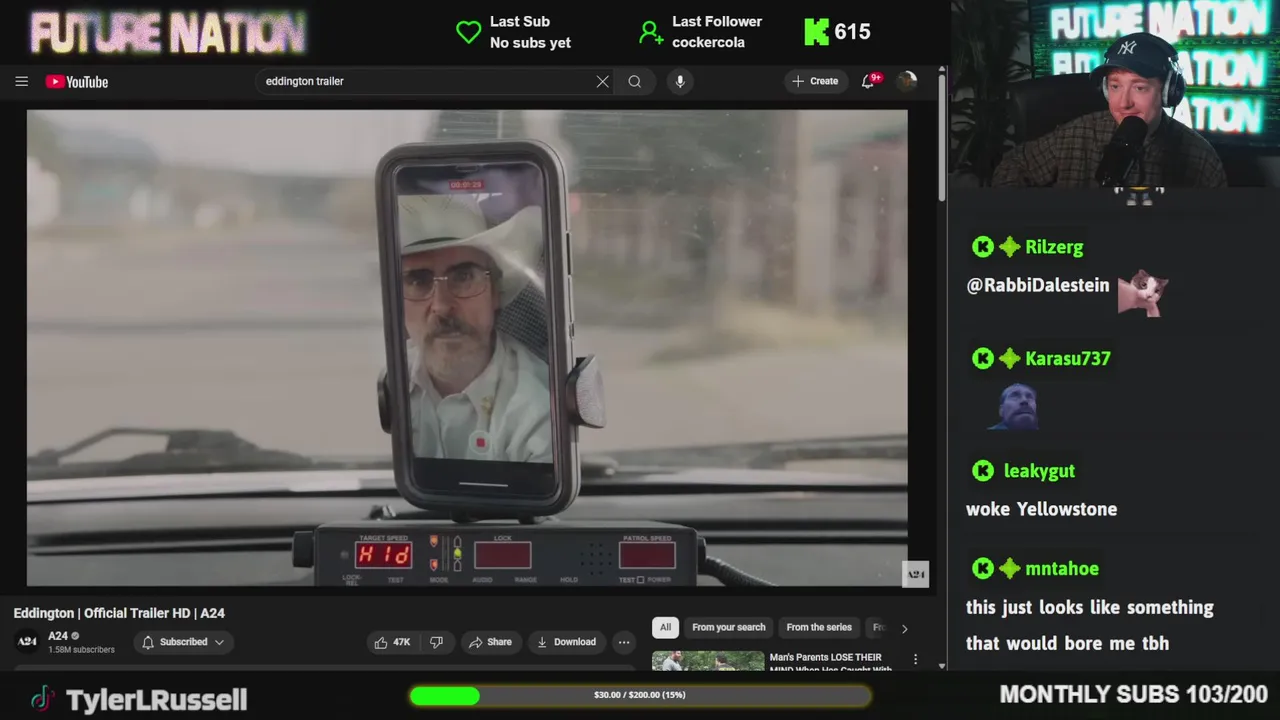This screenshot has width=1280, height=720.
Task: Dislike the video with thumbs down
Action: pos(436,642)
